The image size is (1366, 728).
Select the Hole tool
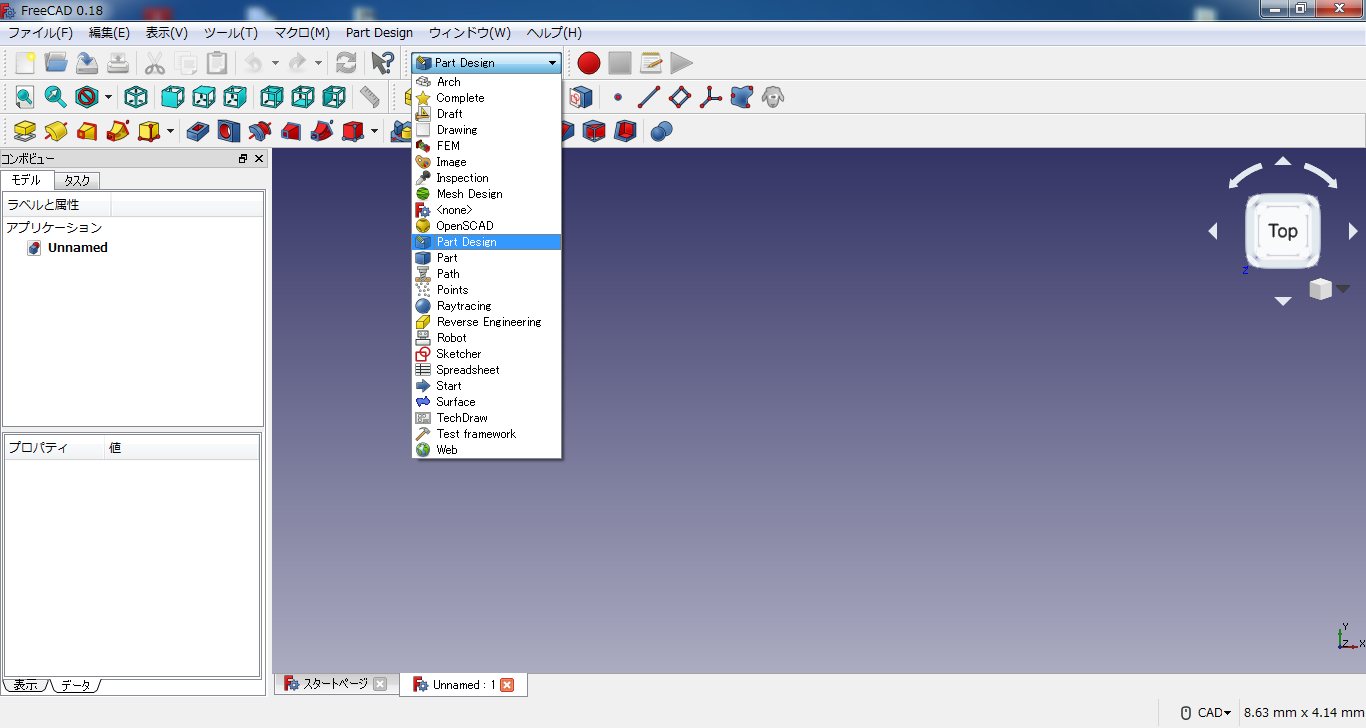(229, 131)
